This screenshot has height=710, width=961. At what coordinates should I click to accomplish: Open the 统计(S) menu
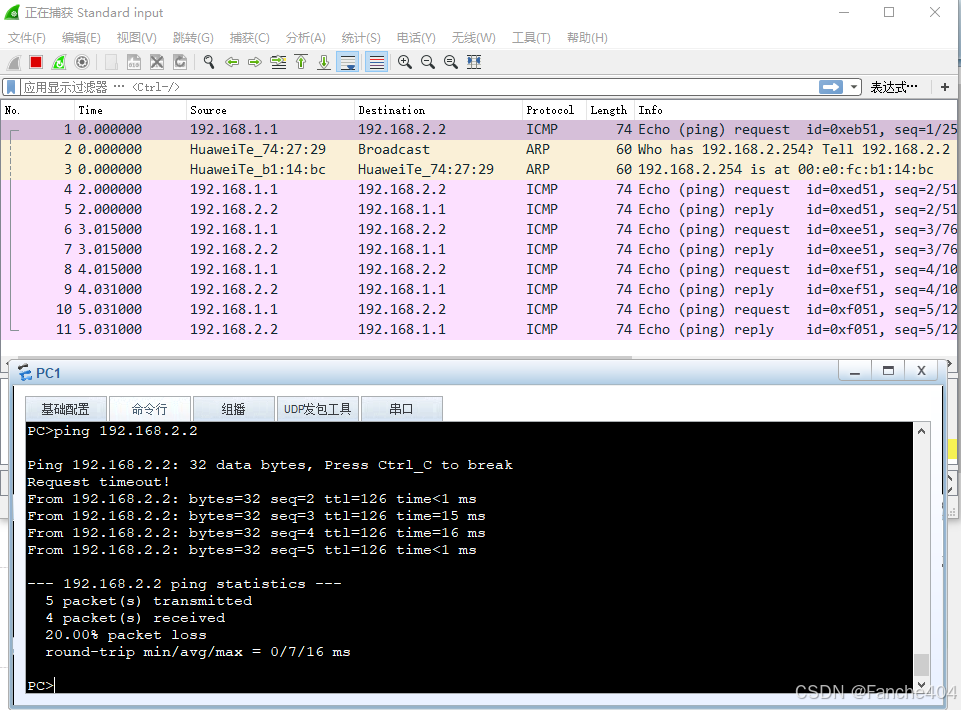click(361, 38)
